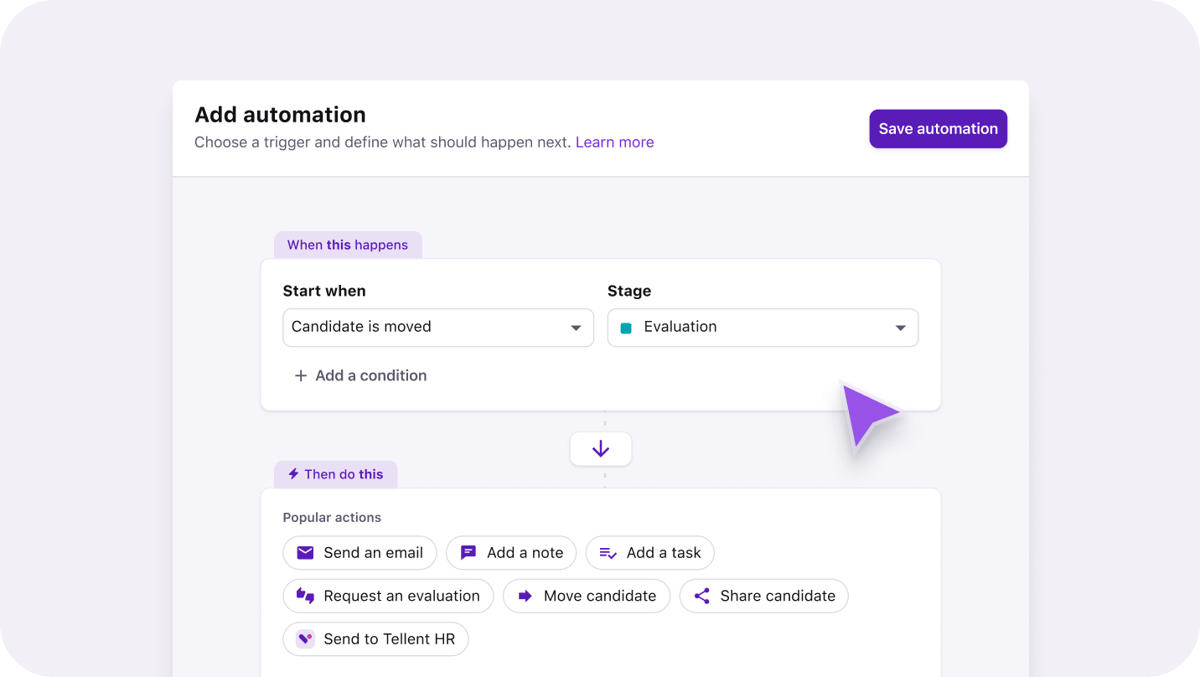1200x677 pixels.
Task: Click the lightning bolt on Then do this
Action: 292,473
